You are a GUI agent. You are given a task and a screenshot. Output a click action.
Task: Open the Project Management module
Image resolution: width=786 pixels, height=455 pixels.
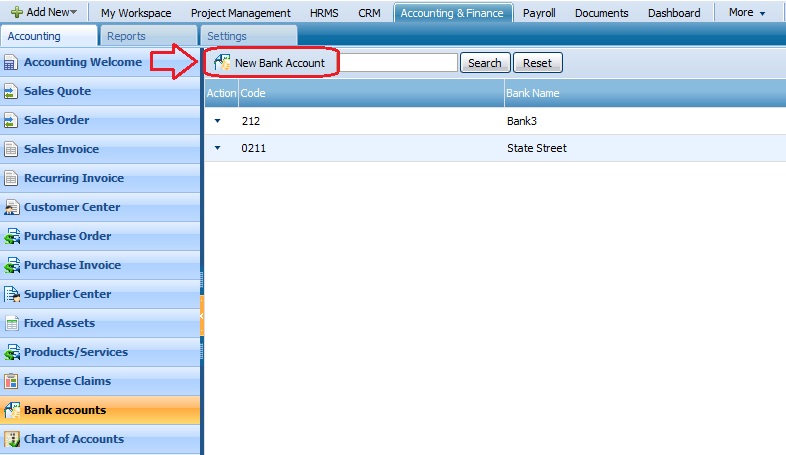point(241,13)
